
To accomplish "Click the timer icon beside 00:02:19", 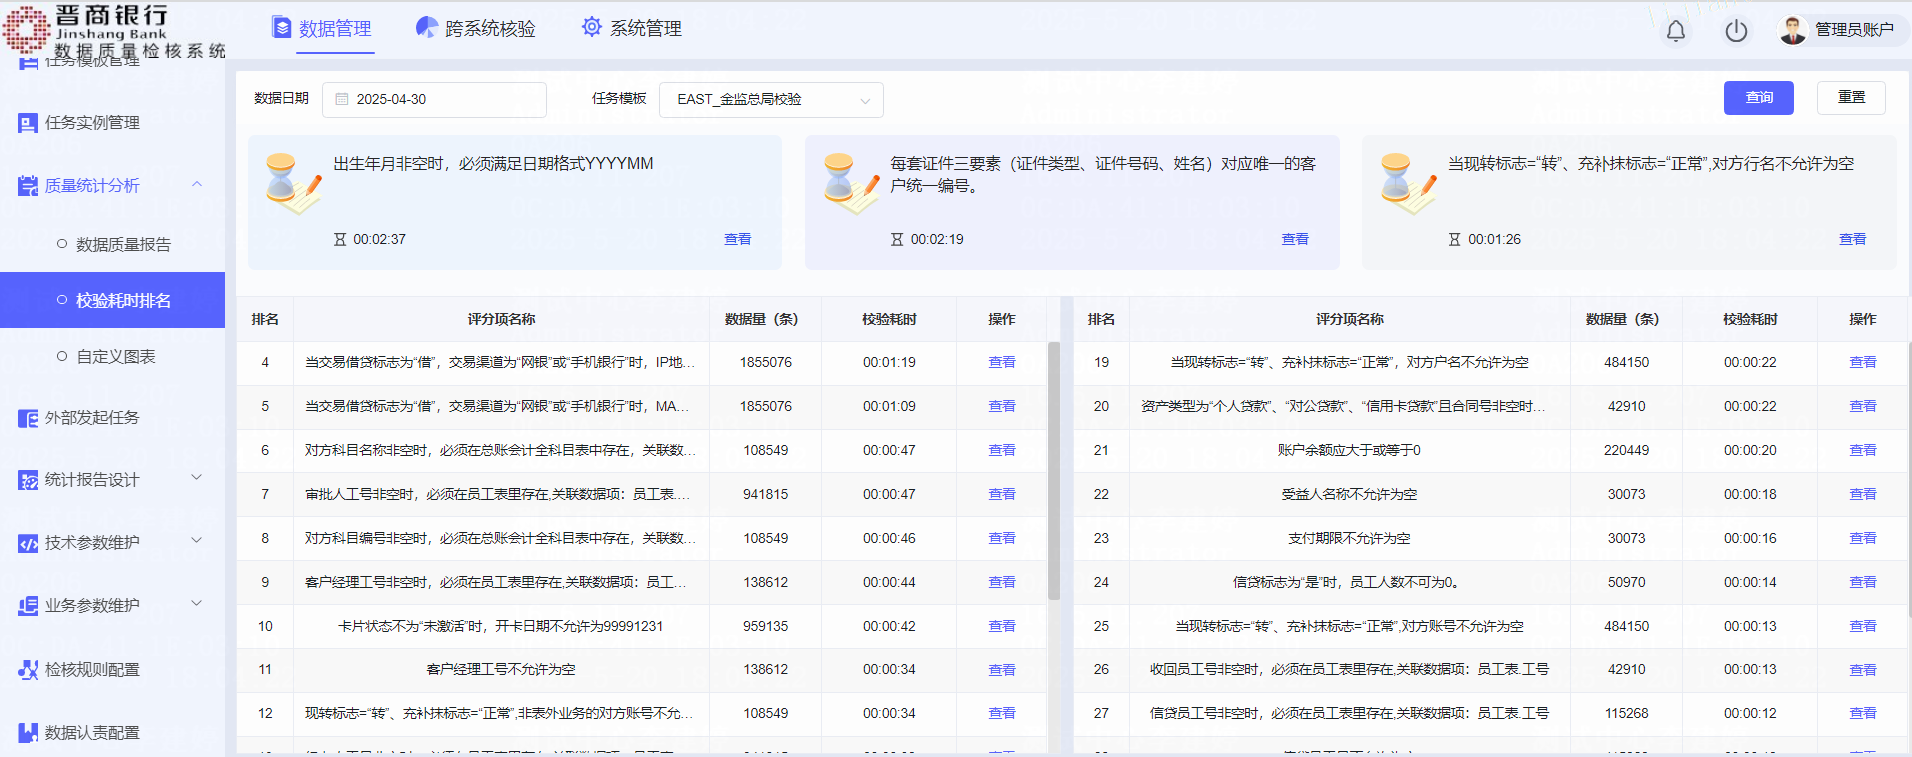I will [897, 239].
